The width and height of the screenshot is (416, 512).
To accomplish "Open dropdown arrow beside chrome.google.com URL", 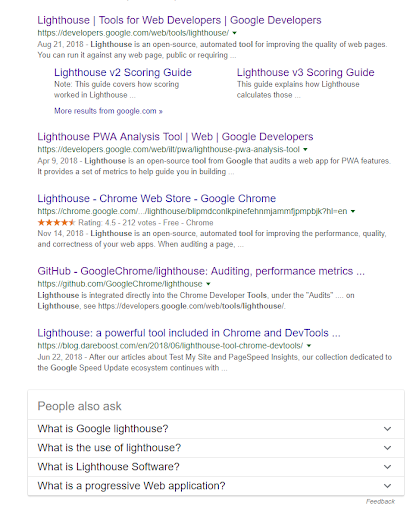I will click(x=353, y=211).
